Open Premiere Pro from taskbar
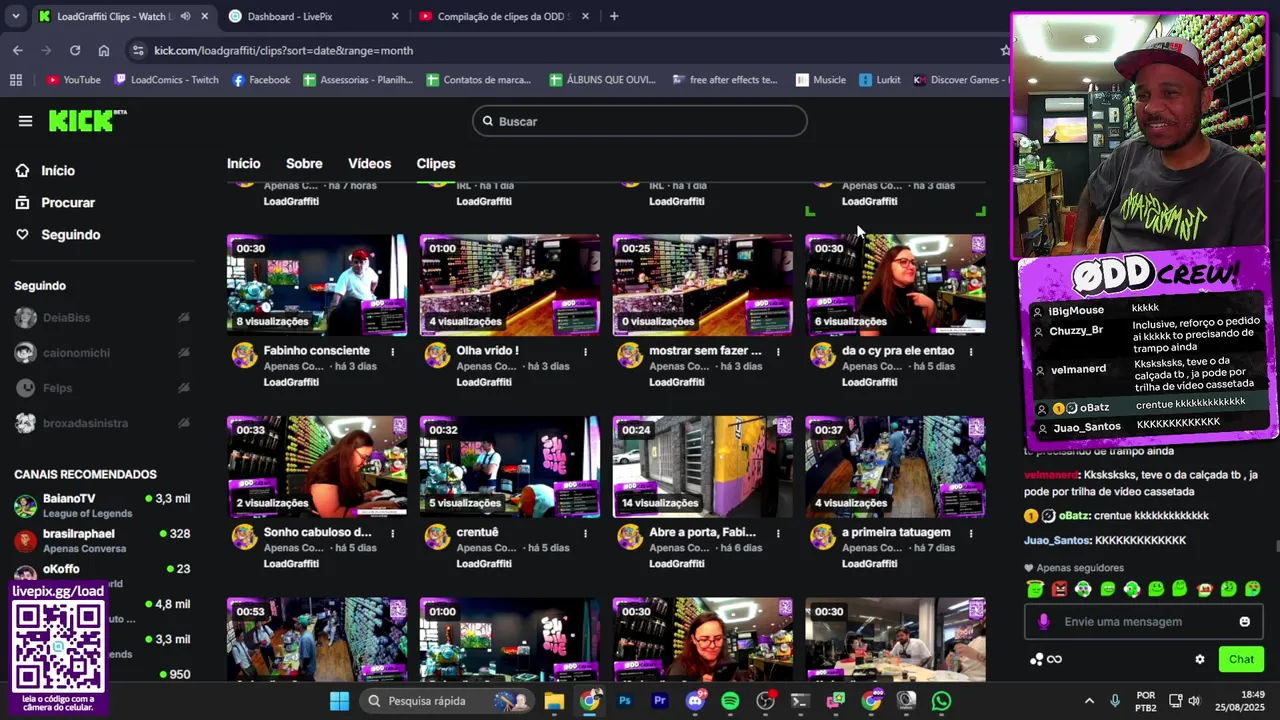The image size is (1280, 720). (660, 701)
